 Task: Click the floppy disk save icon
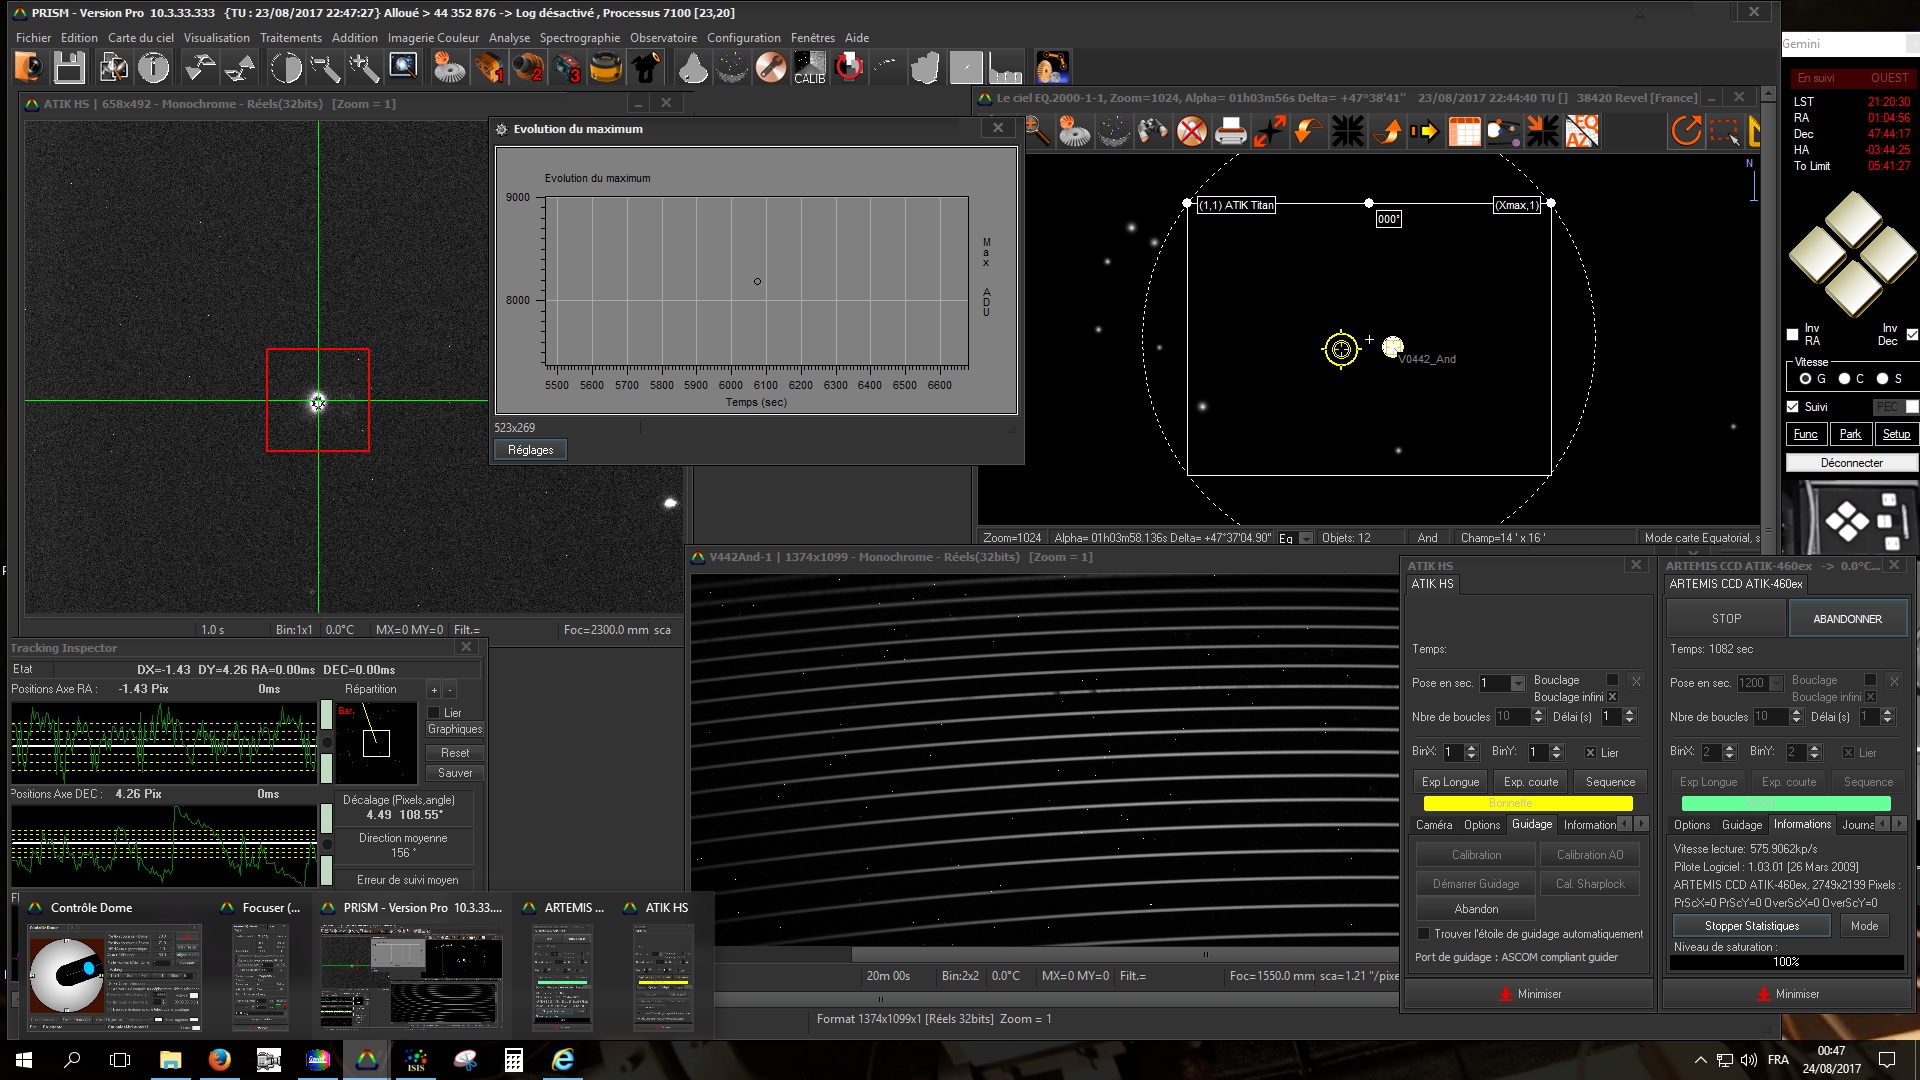pyautogui.click(x=69, y=68)
